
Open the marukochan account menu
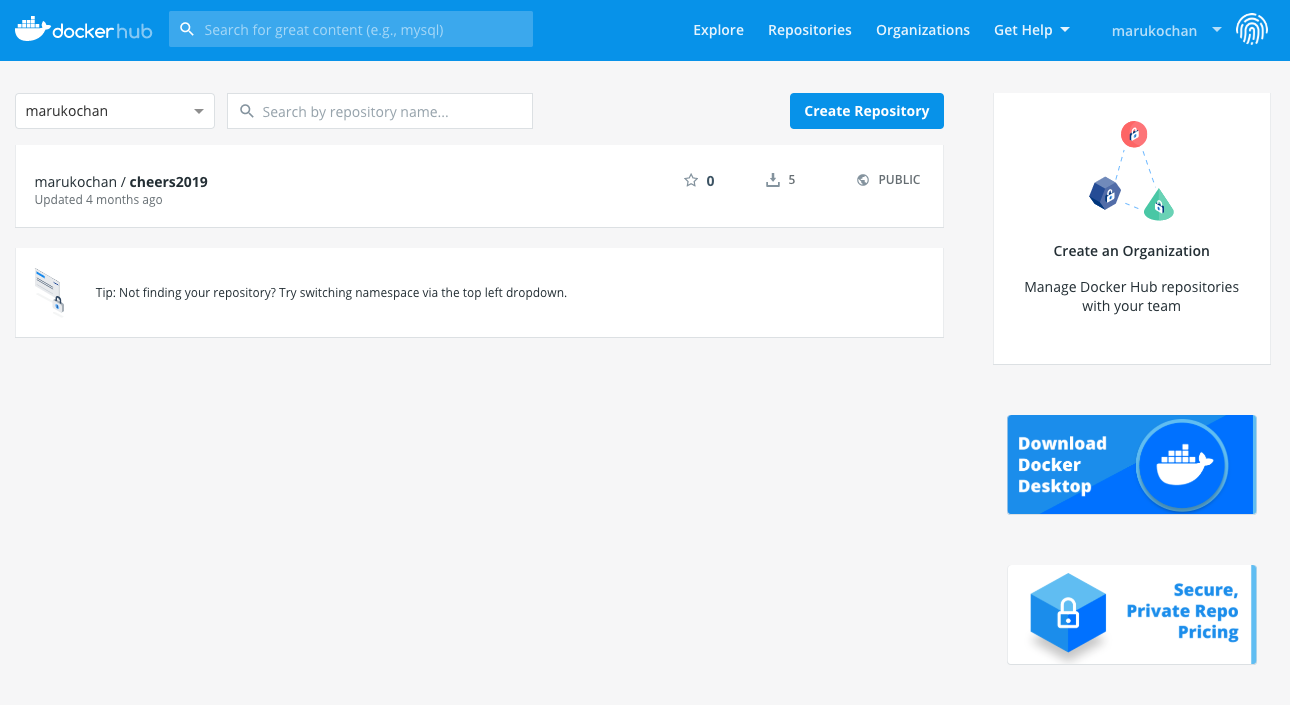pyautogui.click(x=1165, y=31)
